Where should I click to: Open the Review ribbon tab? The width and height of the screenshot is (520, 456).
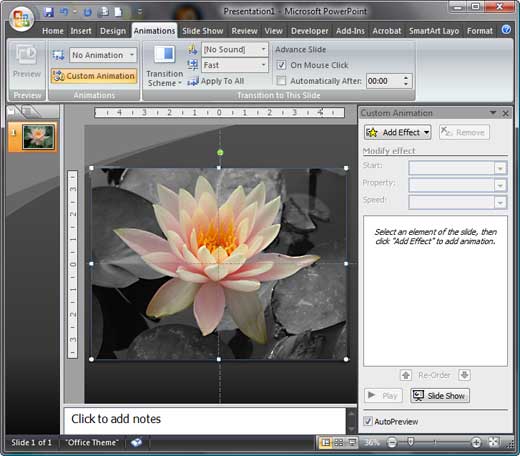click(x=244, y=31)
